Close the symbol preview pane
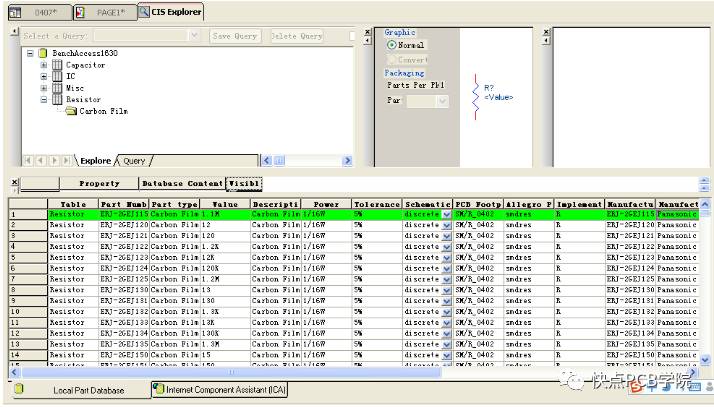Screen dimensions: 714x411 [367, 32]
